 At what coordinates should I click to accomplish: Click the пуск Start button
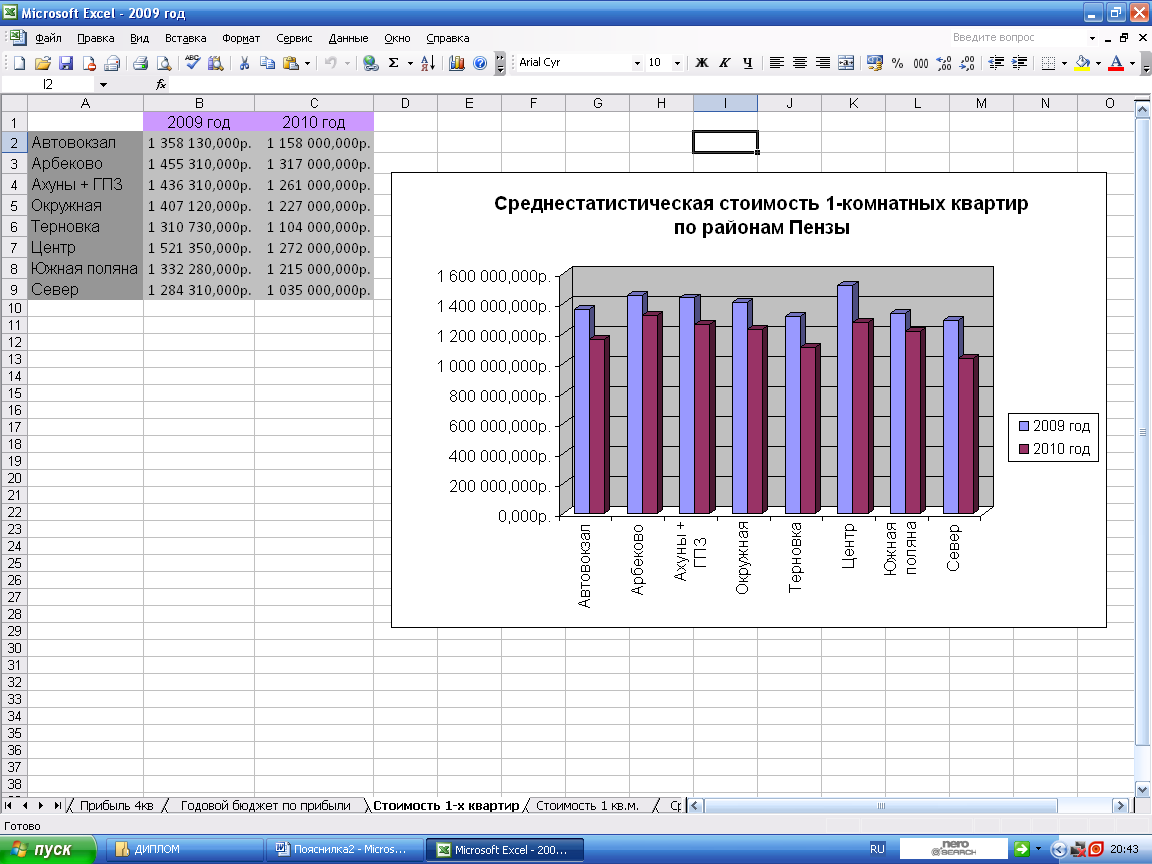click(x=48, y=849)
